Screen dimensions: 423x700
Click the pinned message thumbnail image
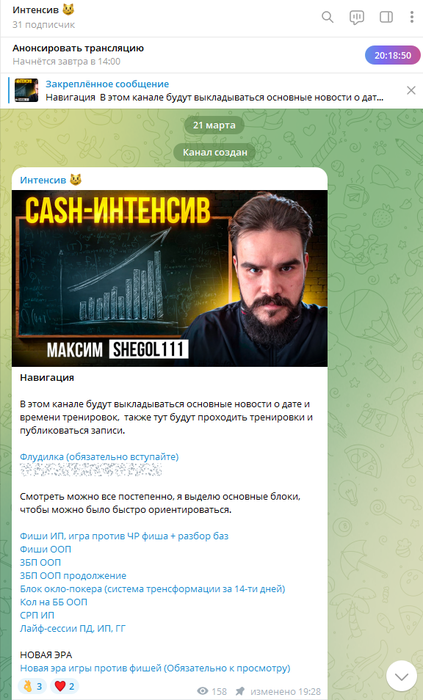(26, 90)
